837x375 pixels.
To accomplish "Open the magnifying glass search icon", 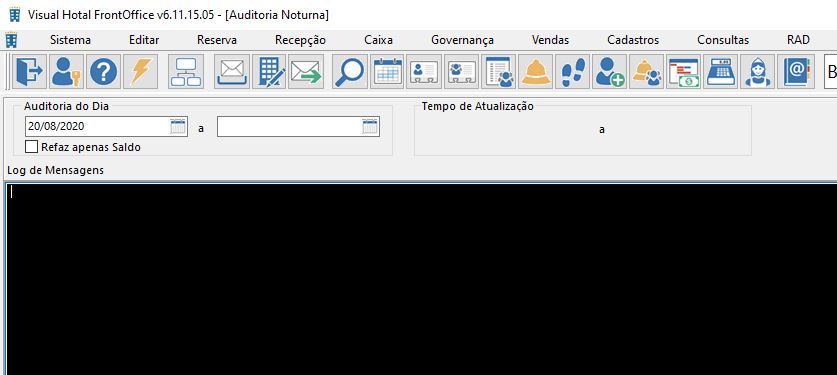I will pyautogui.click(x=350, y=71).
